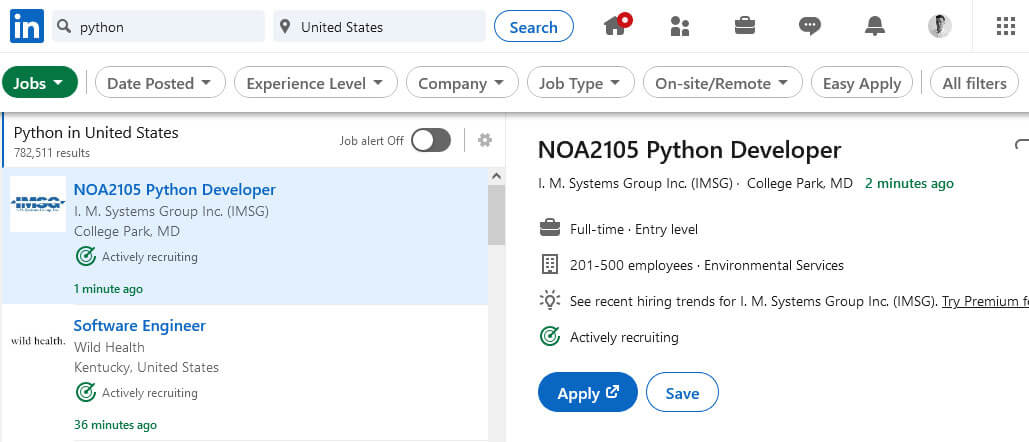Click Python in United States heading
The image size is (1029, 442).
96,132
